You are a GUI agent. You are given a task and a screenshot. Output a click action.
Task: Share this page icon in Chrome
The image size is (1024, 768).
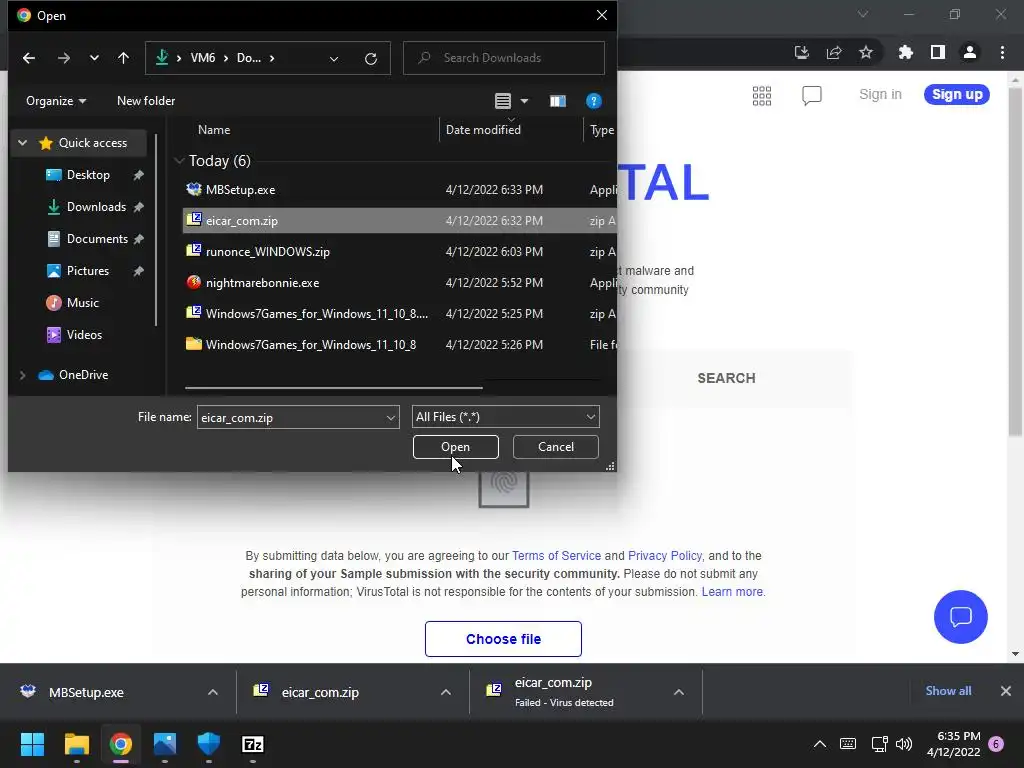tap(834, 52)
